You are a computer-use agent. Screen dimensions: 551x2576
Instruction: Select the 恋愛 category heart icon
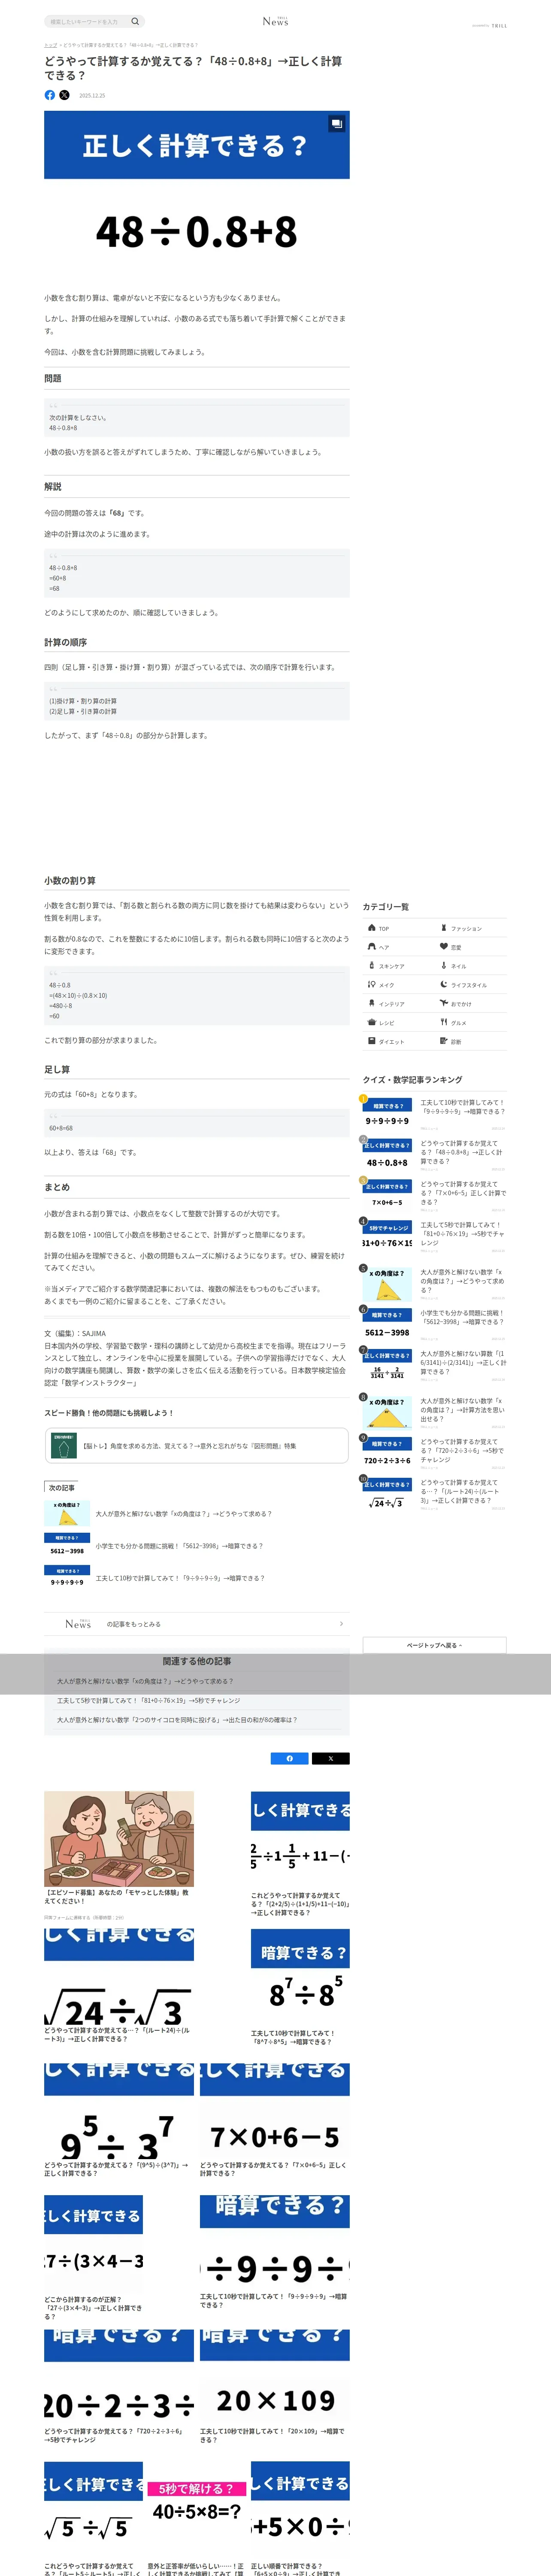click(x=444, y=947)
